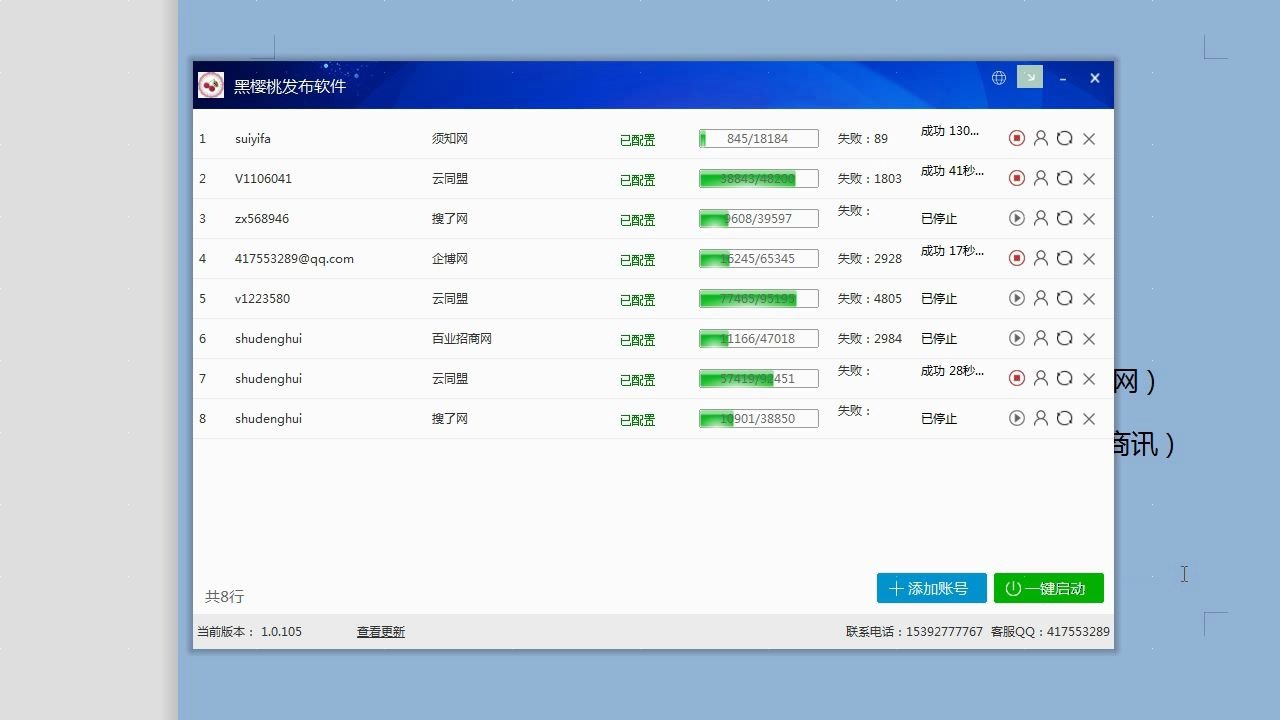Click the 黑樱桃 cherry logo
This screenshot has height=720, width=1280.
pyautogui.click(x=211, y=85)
